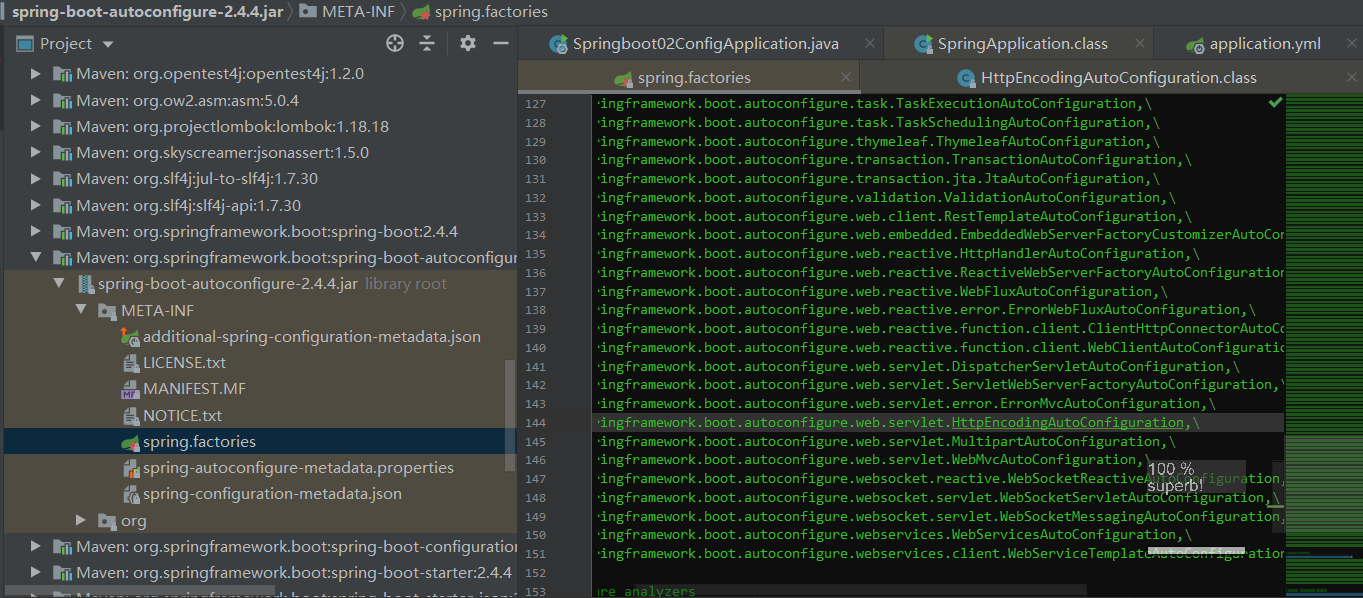The width and height of the screenshot is (1363, 598).
Task: Click the Project panel vertical scrollbar
Action: (x=511, y=415)
